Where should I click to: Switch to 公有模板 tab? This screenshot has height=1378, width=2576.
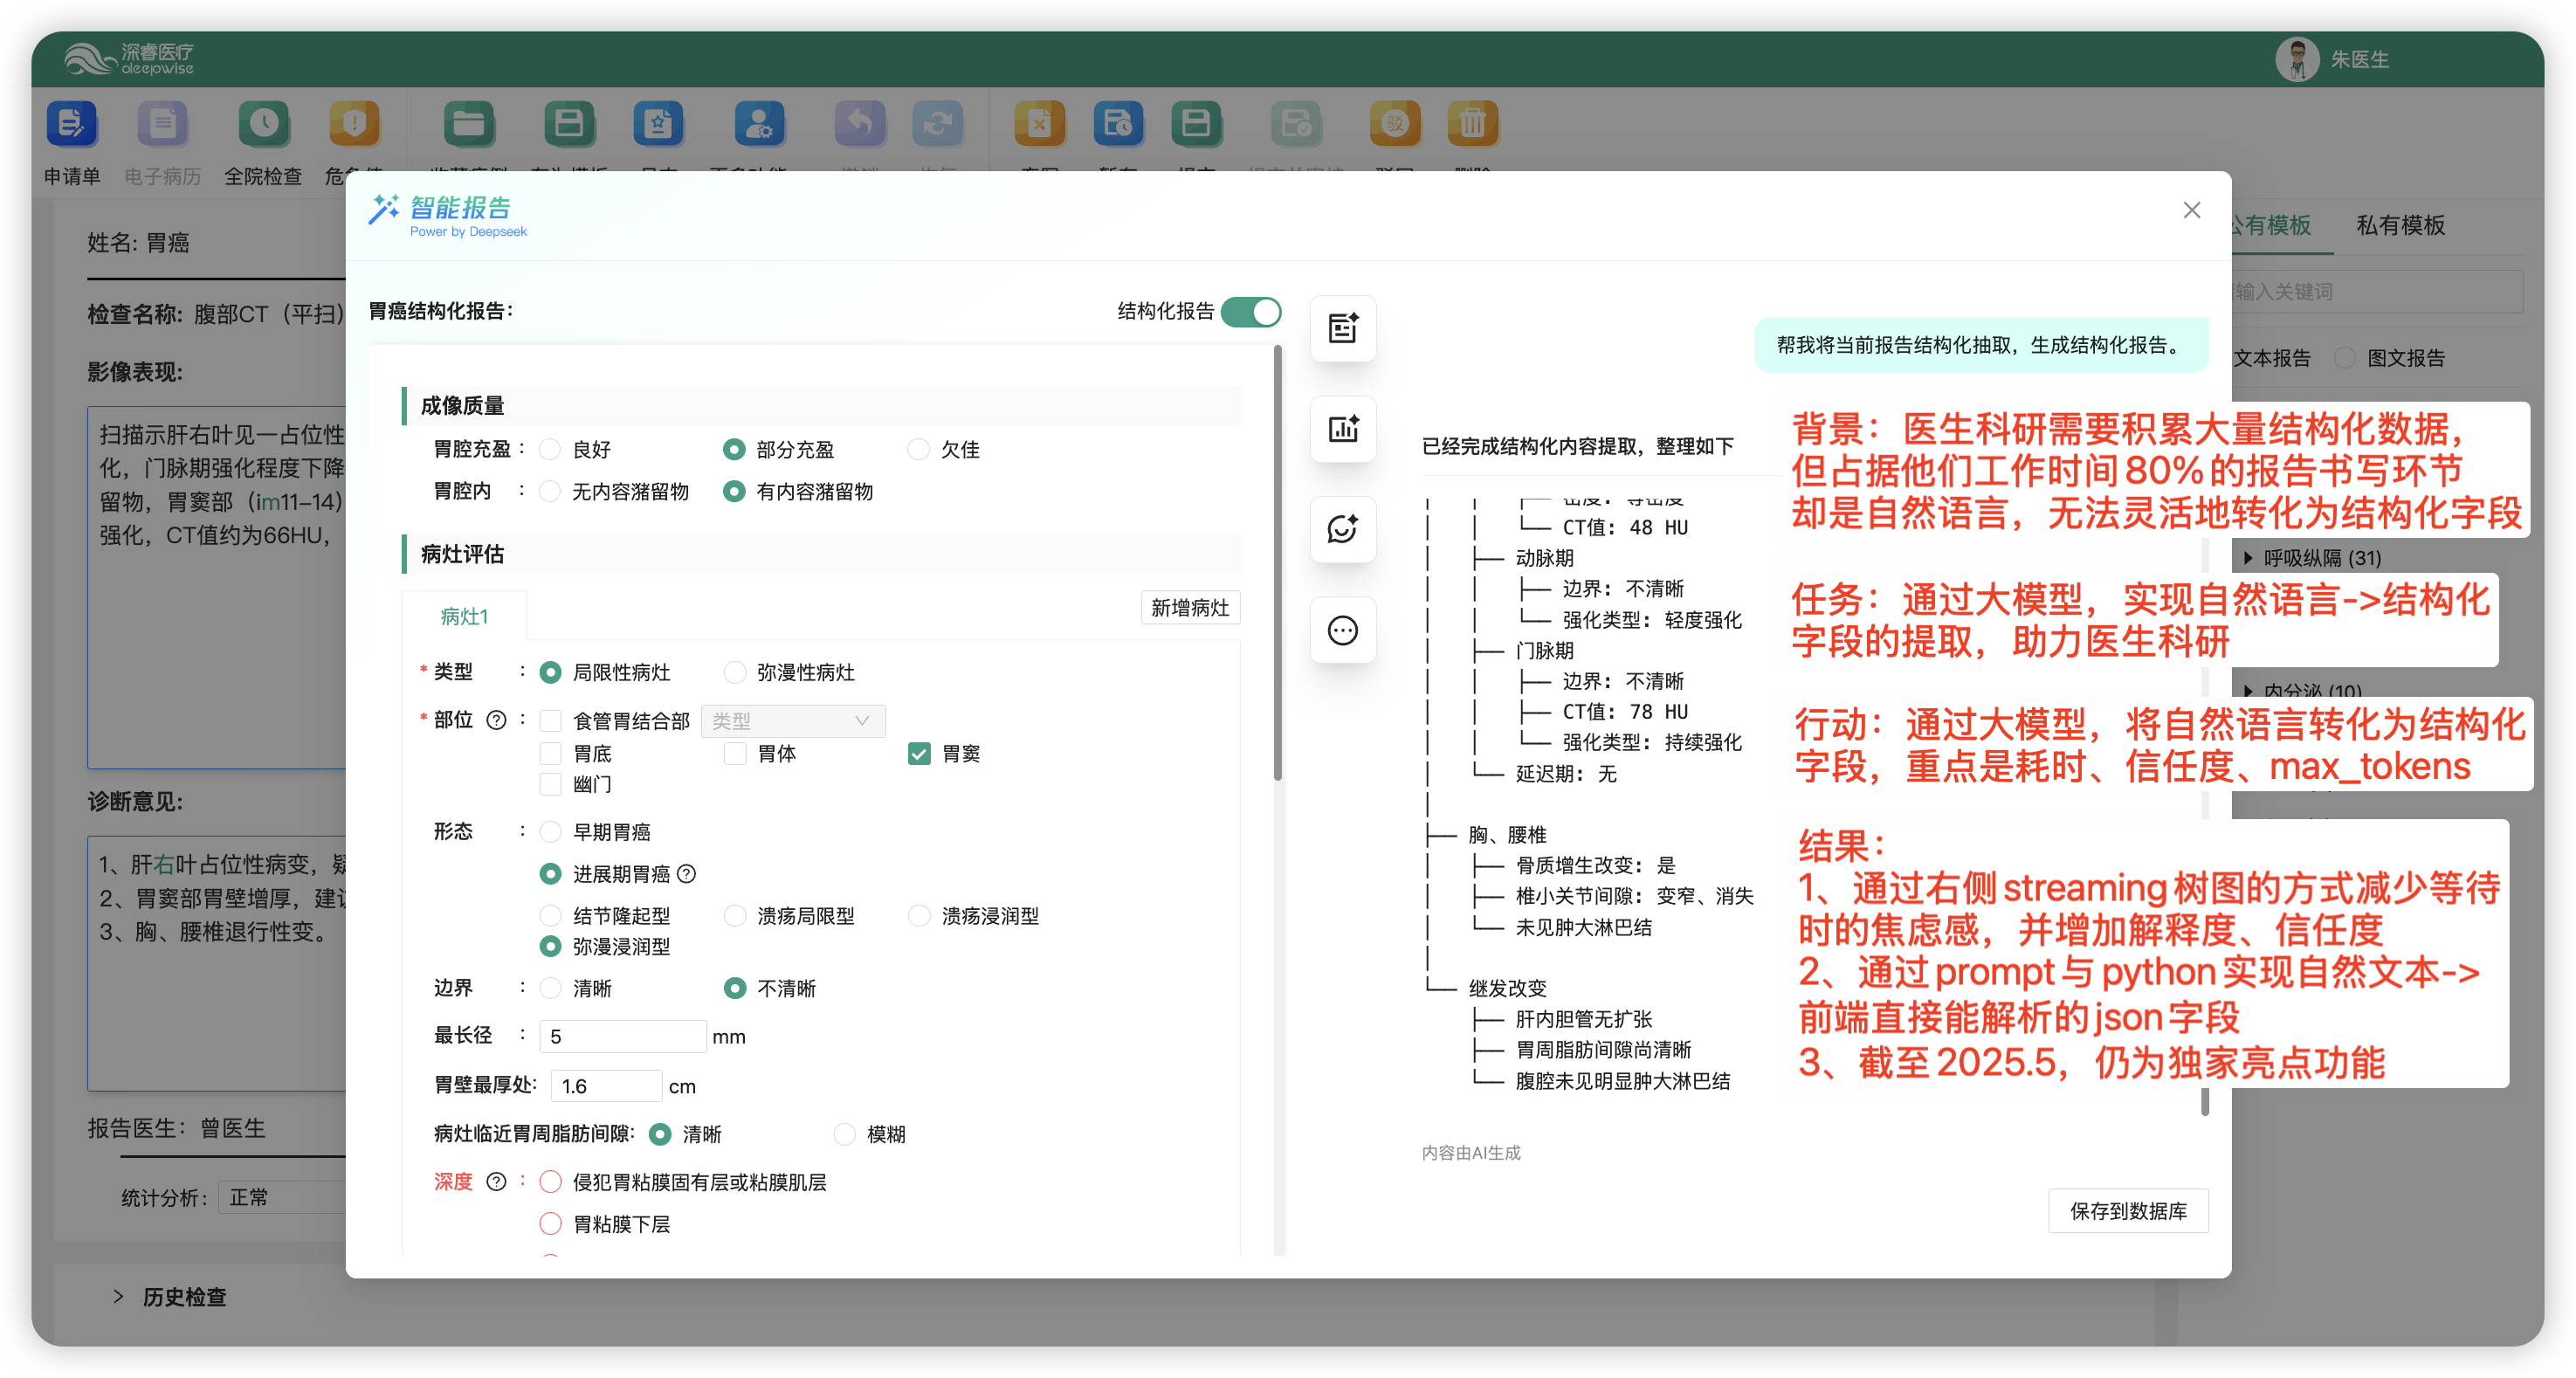click(2270, 225)
